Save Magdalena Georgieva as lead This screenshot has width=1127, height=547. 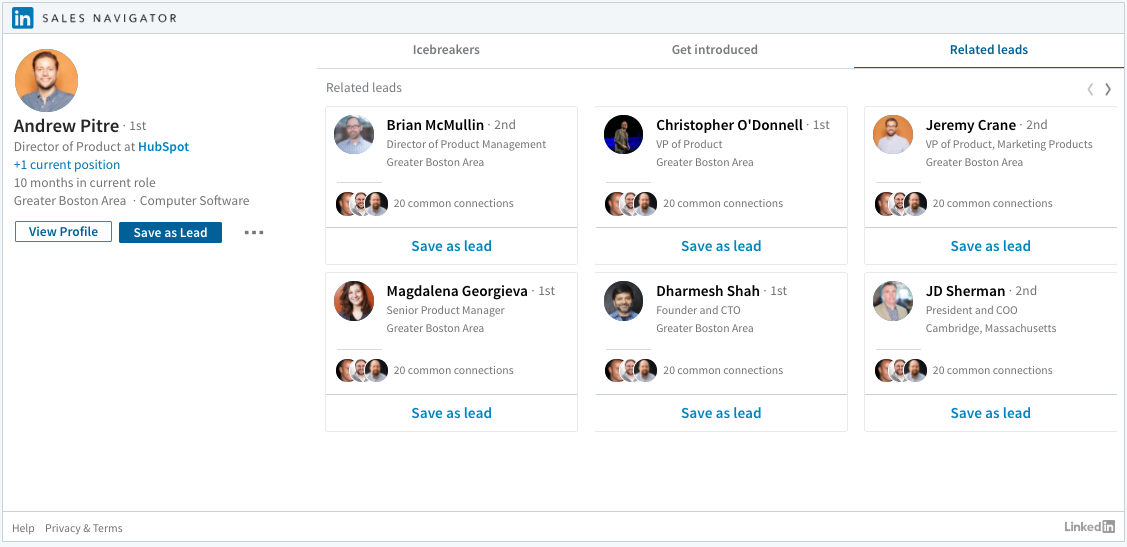pyautogui.click(x=451, y=413)
